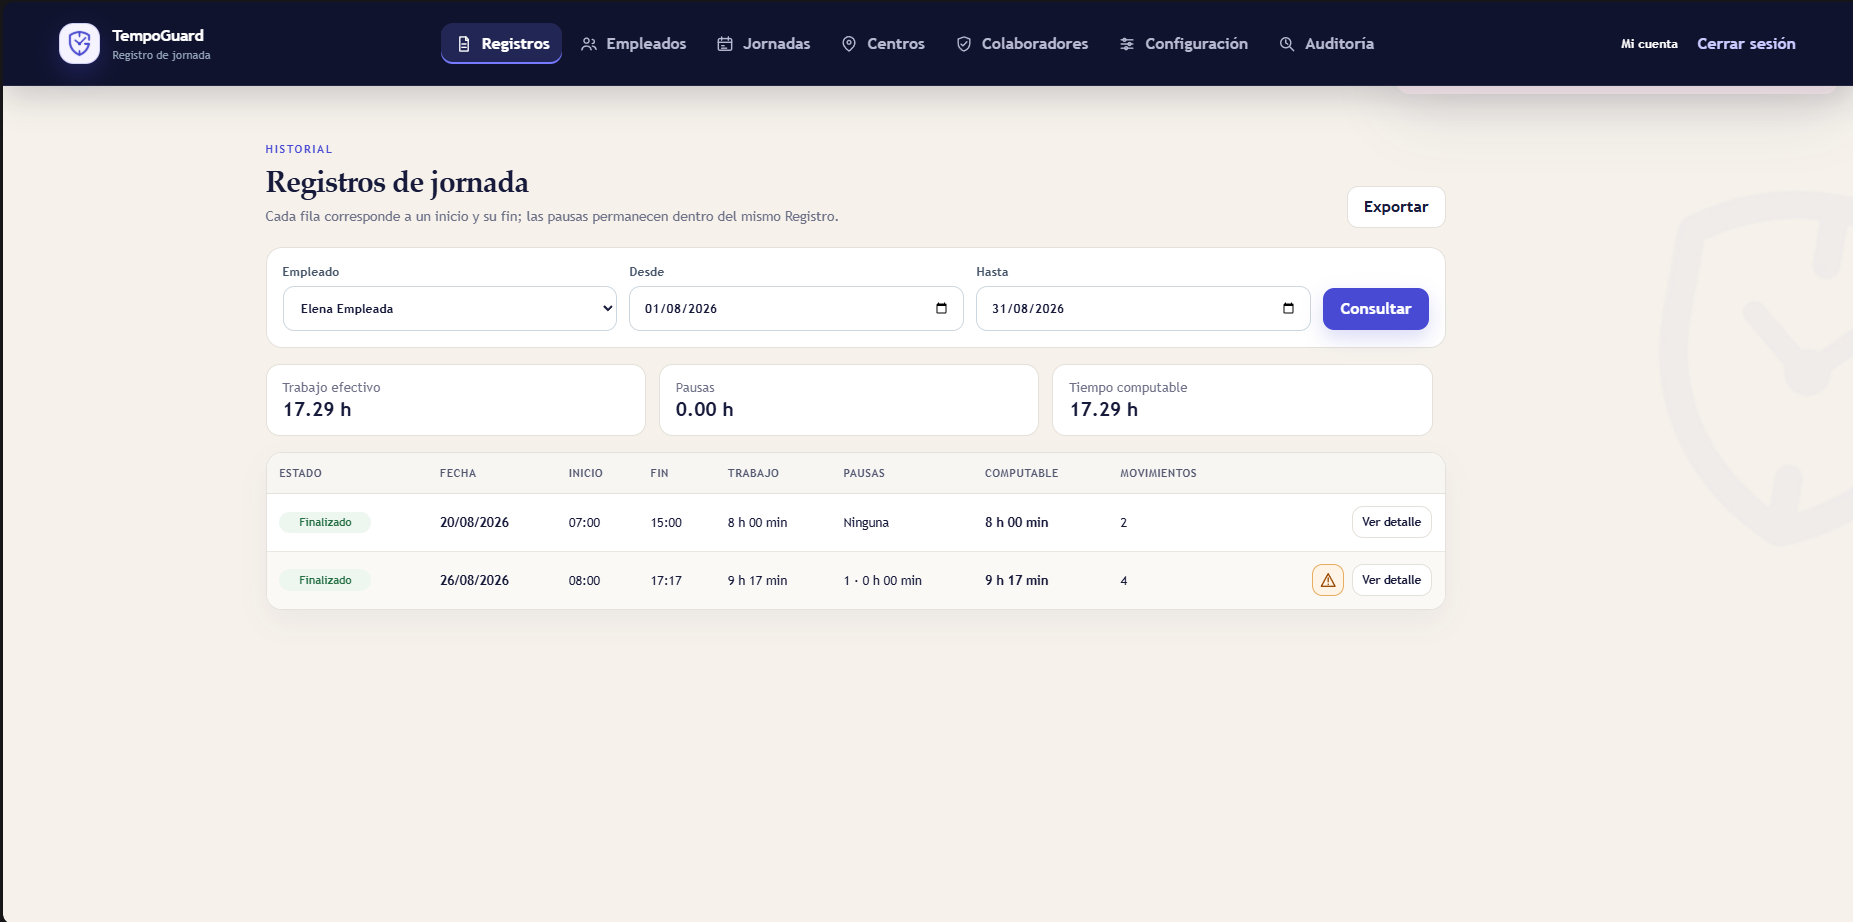This screenshot has height=922, width=1853.
Task: Open the Mi cuenta link
Action: tap(1649, 44)
